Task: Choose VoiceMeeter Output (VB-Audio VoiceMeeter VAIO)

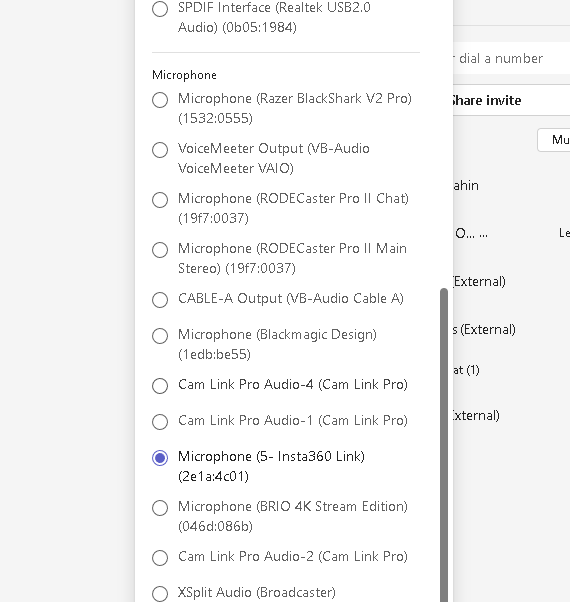Action: pos(160,150)
